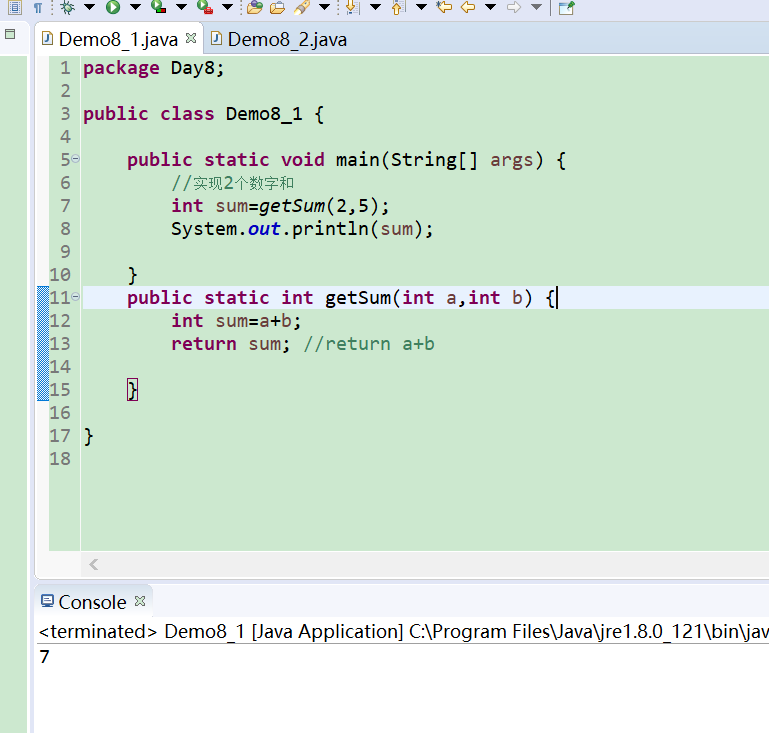The image size is (769, 733).
Task: Click the console output value 7
Action: click(x=45, y=657)
